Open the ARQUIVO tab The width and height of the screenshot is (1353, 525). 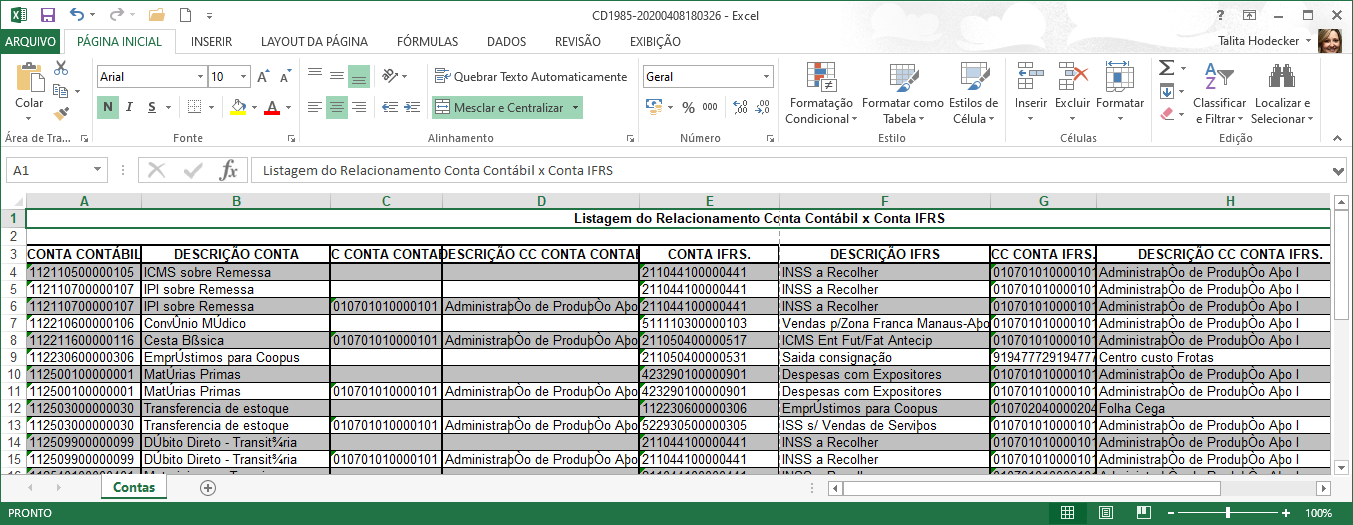(x=31, y=42)
